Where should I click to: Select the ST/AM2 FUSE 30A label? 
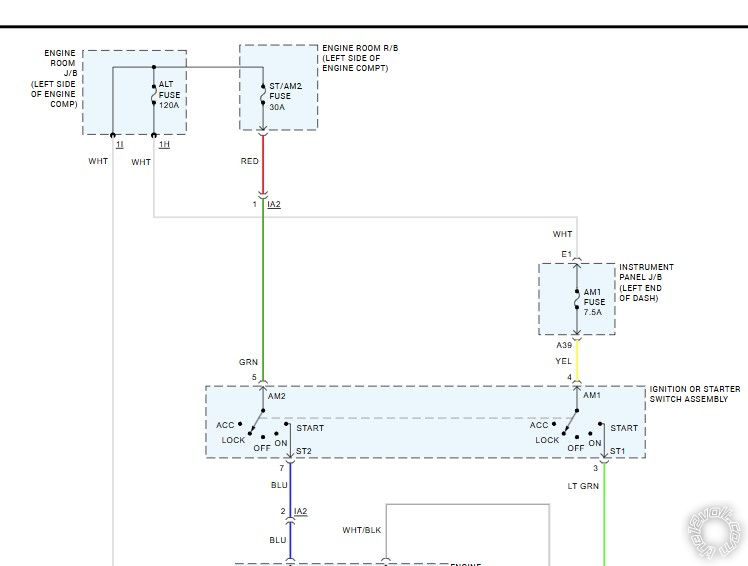pyautogui.click(x=285, y=96)
